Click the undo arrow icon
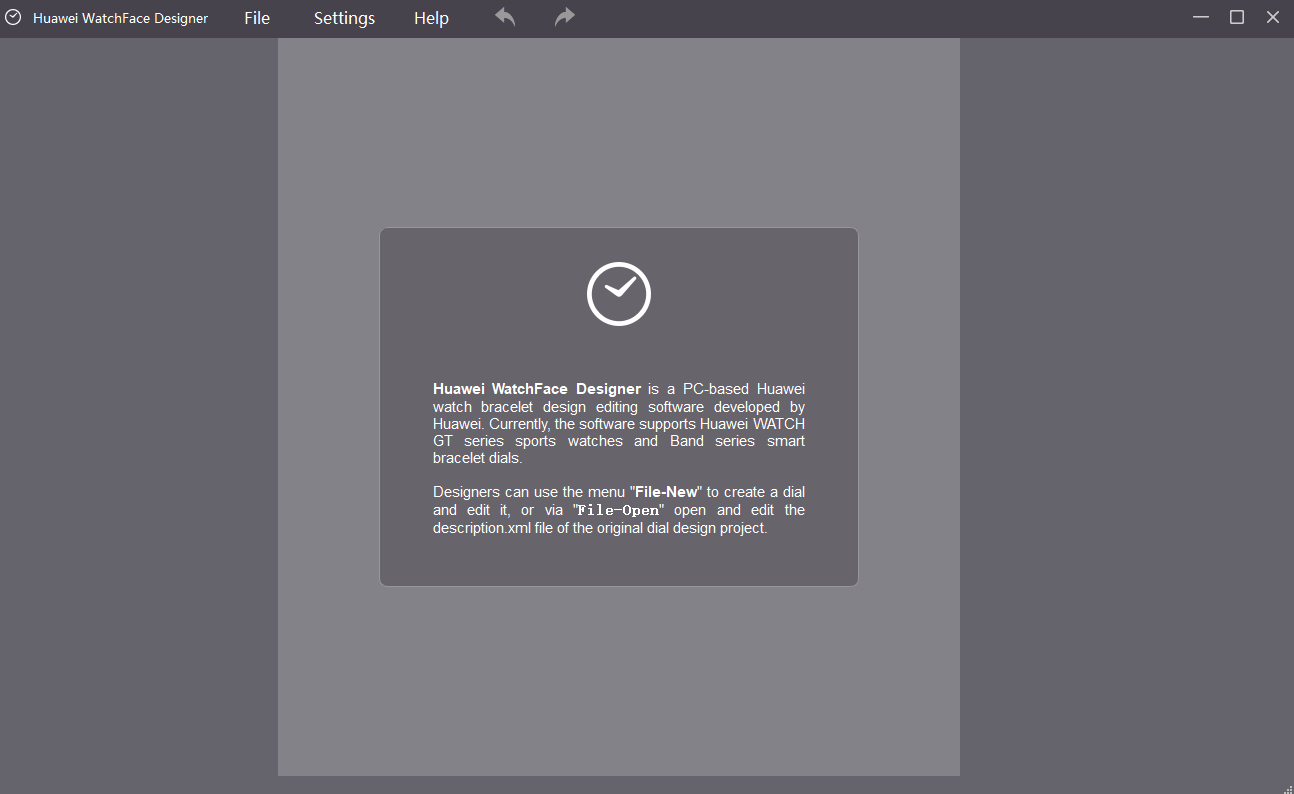1294x794 pixels. [x=505, y=17]
